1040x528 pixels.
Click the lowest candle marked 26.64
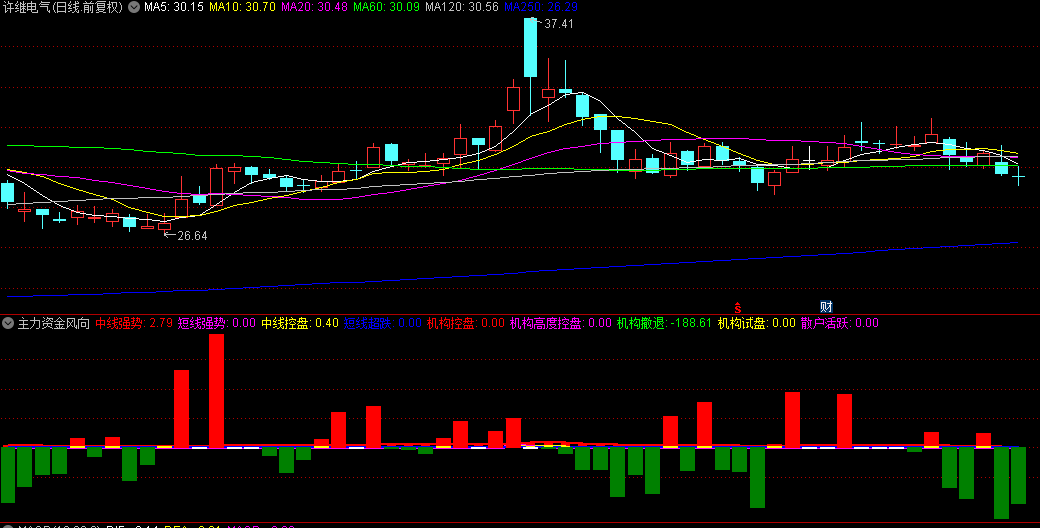tap(164, 226)
